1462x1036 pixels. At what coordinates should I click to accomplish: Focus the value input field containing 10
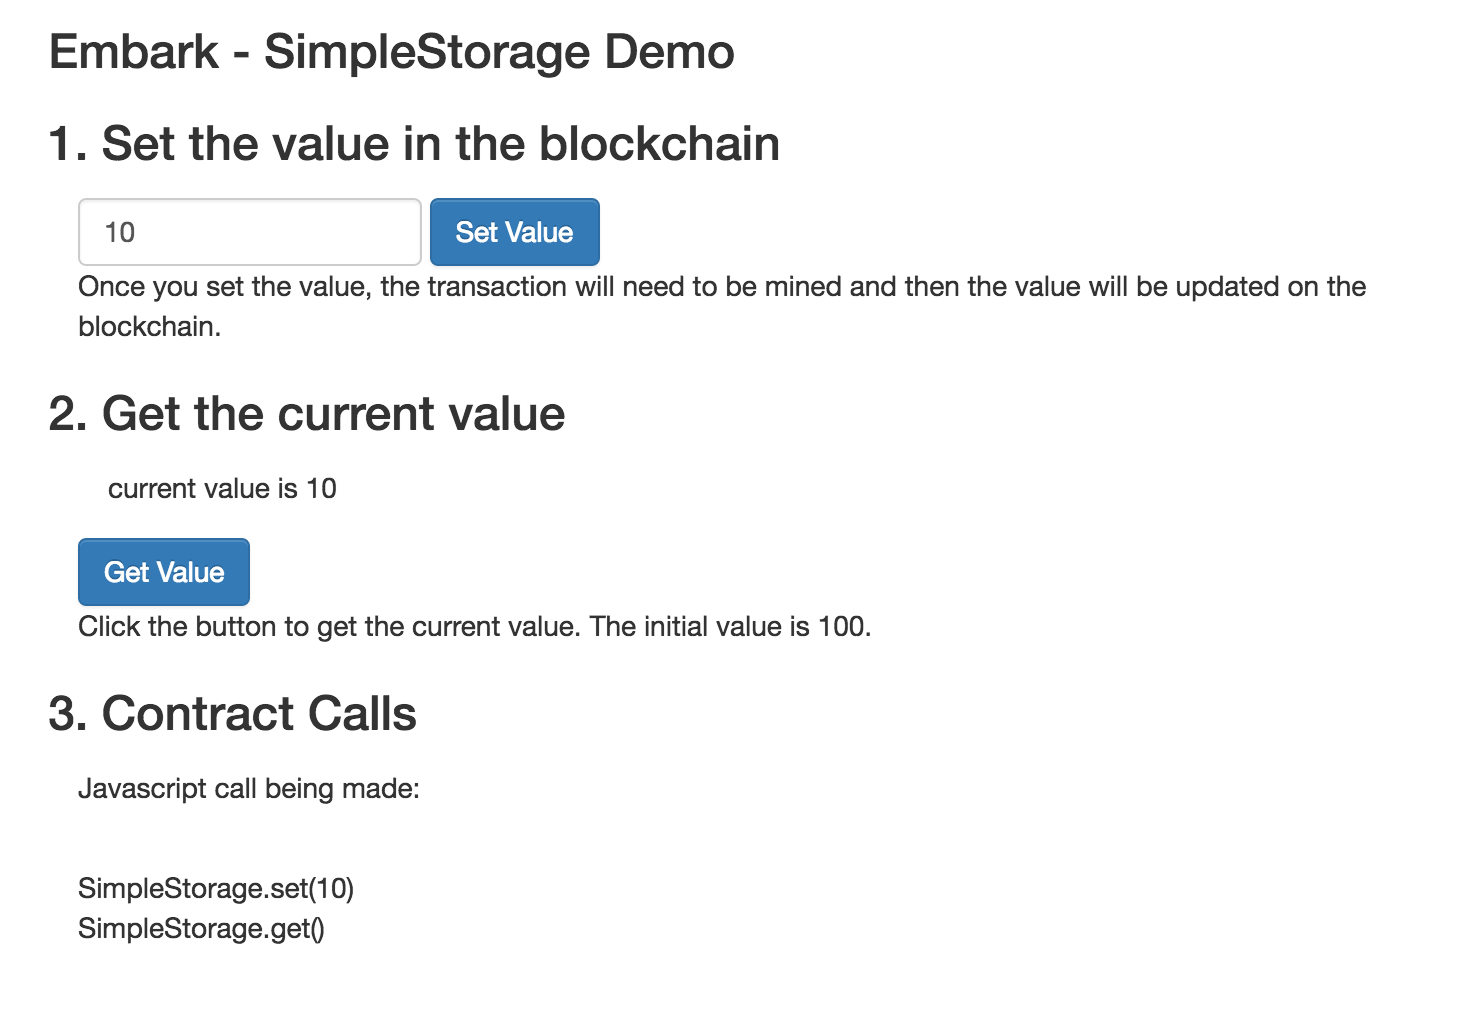click(250, 232)
